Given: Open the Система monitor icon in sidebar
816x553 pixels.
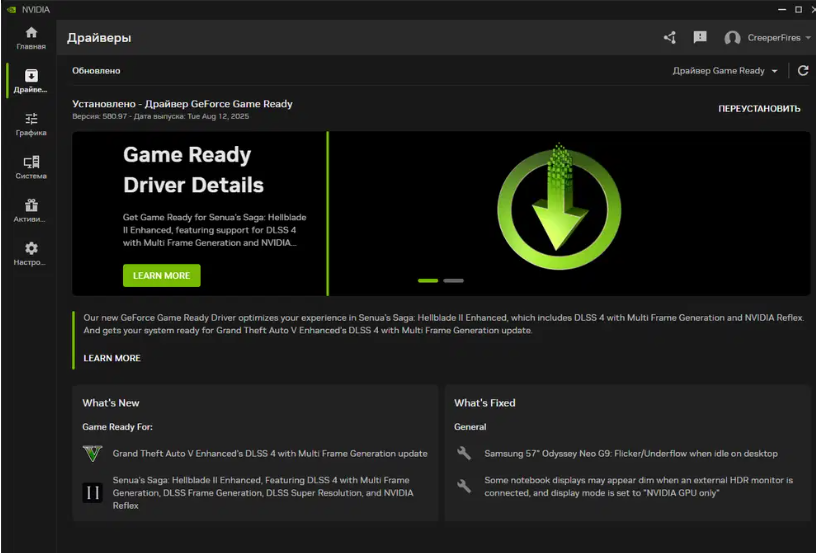Looking at the screenshot, I should (x=31, y=162).
